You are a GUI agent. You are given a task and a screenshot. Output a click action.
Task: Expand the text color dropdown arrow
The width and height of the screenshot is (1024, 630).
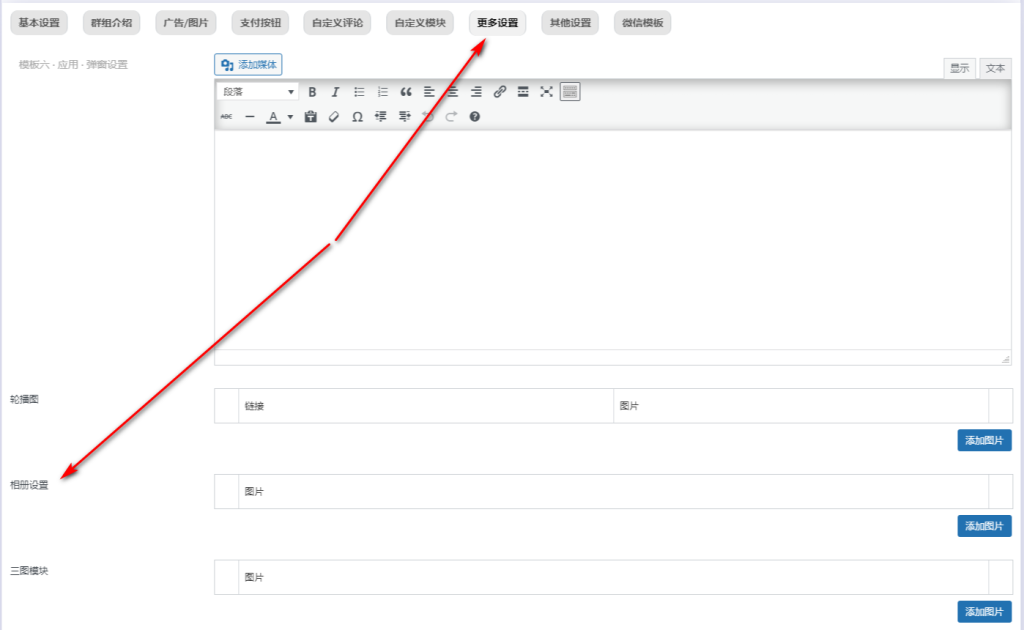coord(290,117)
